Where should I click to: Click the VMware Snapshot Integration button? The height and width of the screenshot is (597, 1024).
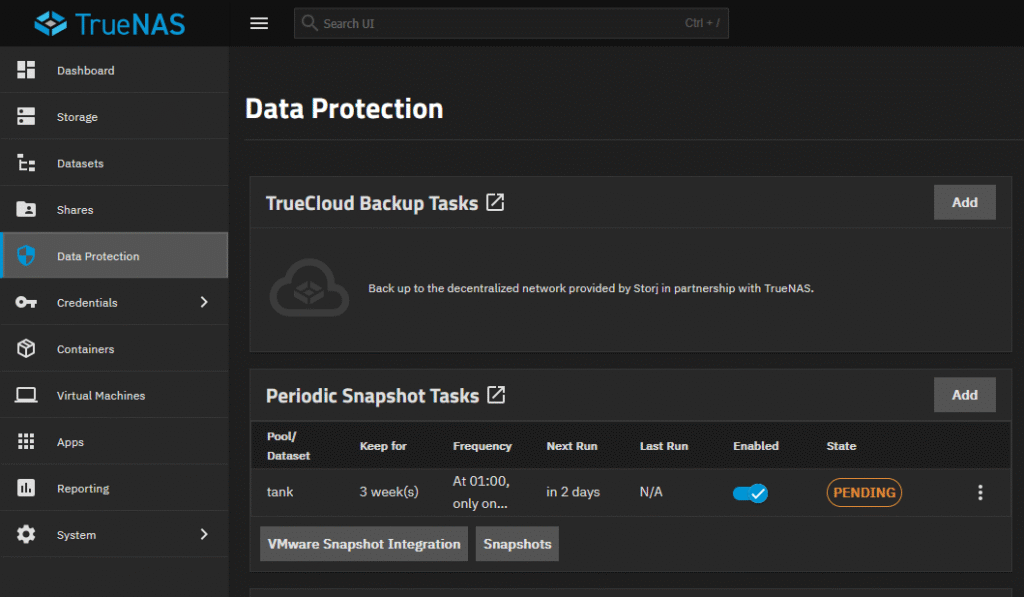click(364, 544)
